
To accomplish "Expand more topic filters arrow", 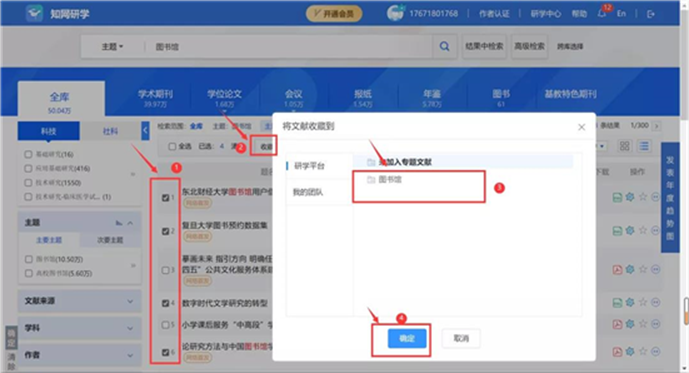I will pyautogui.click(x=133, y=265).
